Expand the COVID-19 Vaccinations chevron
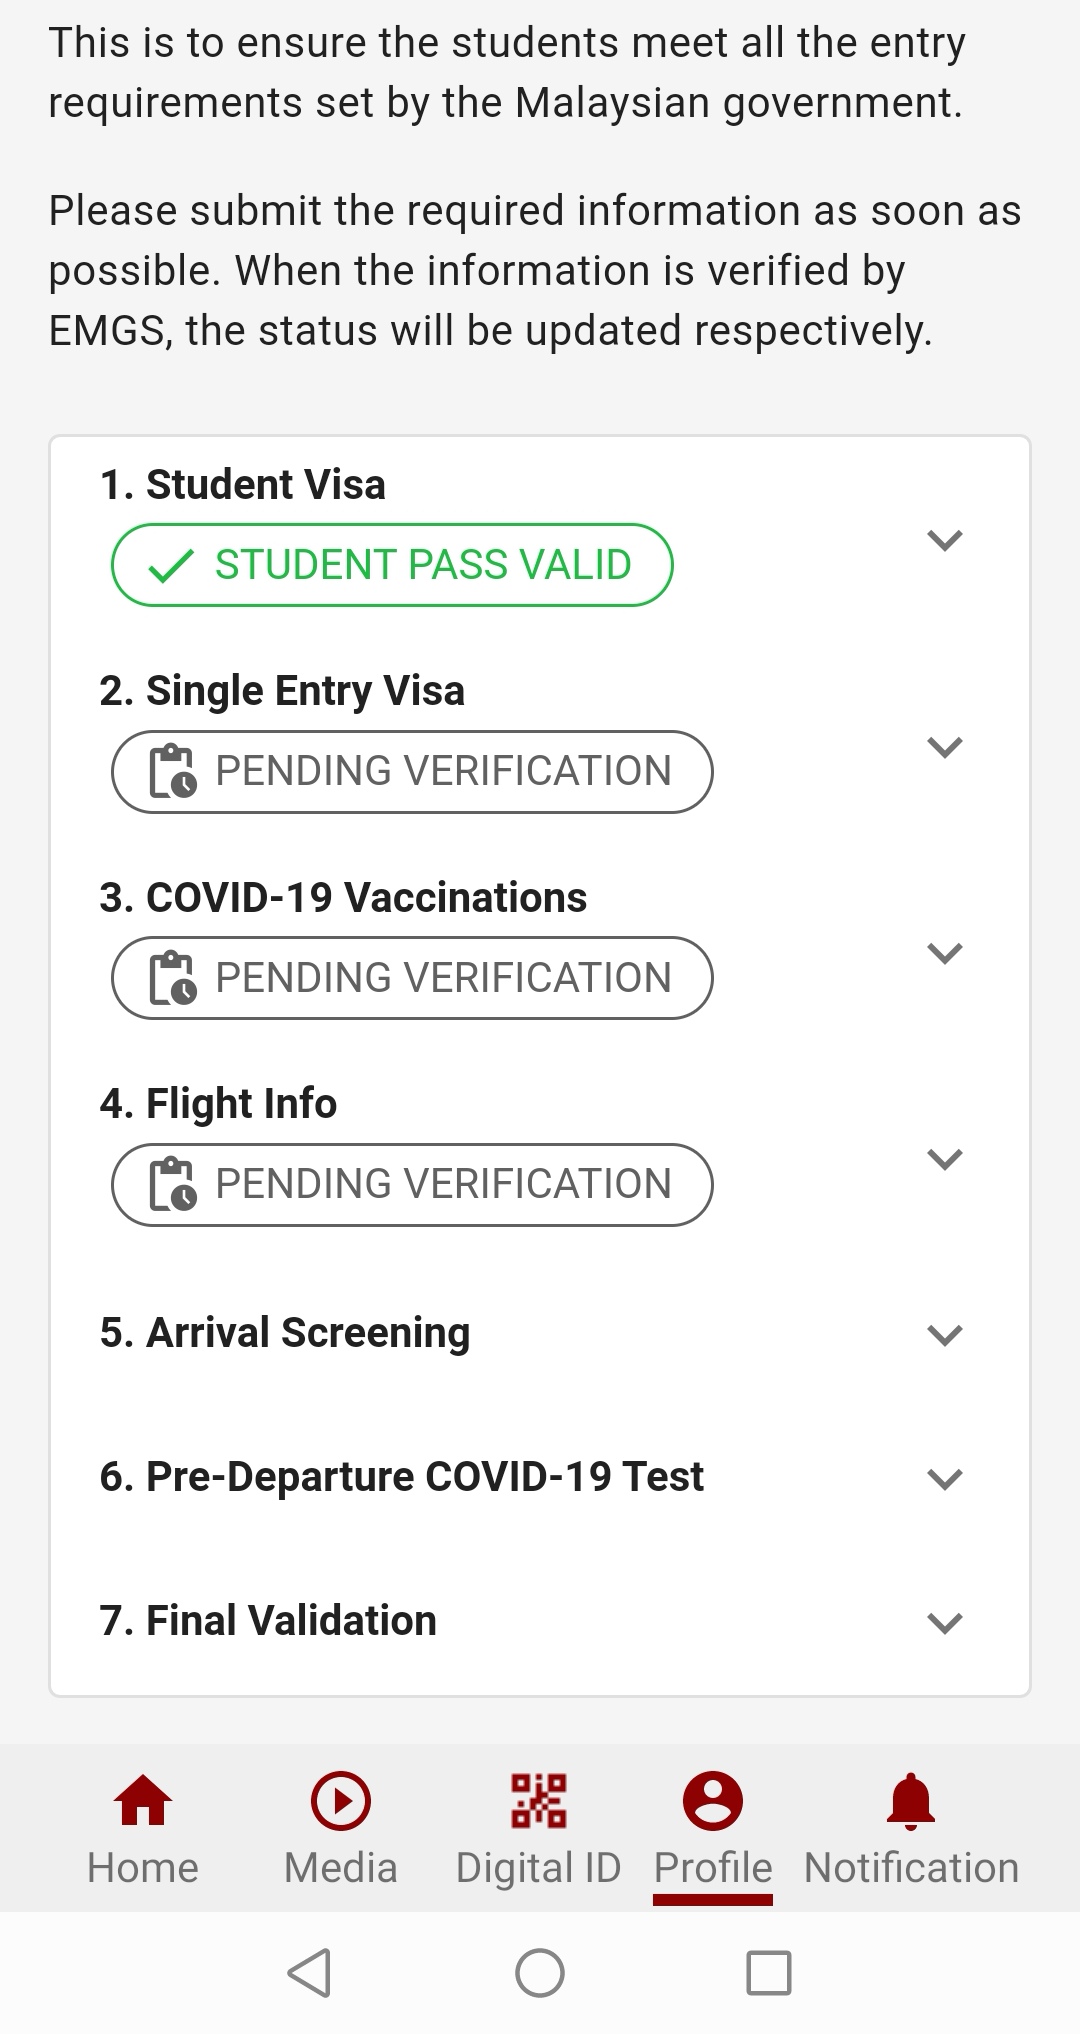 (945, 953)
